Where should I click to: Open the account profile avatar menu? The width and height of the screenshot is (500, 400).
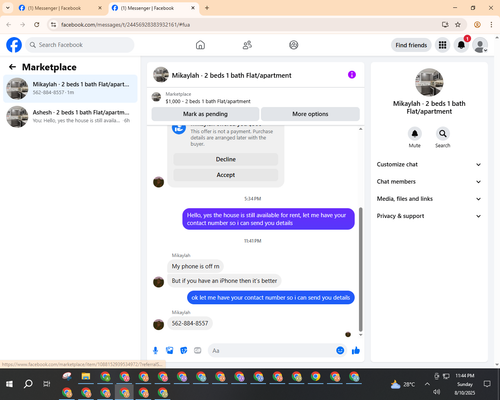(x=480, y=45)
